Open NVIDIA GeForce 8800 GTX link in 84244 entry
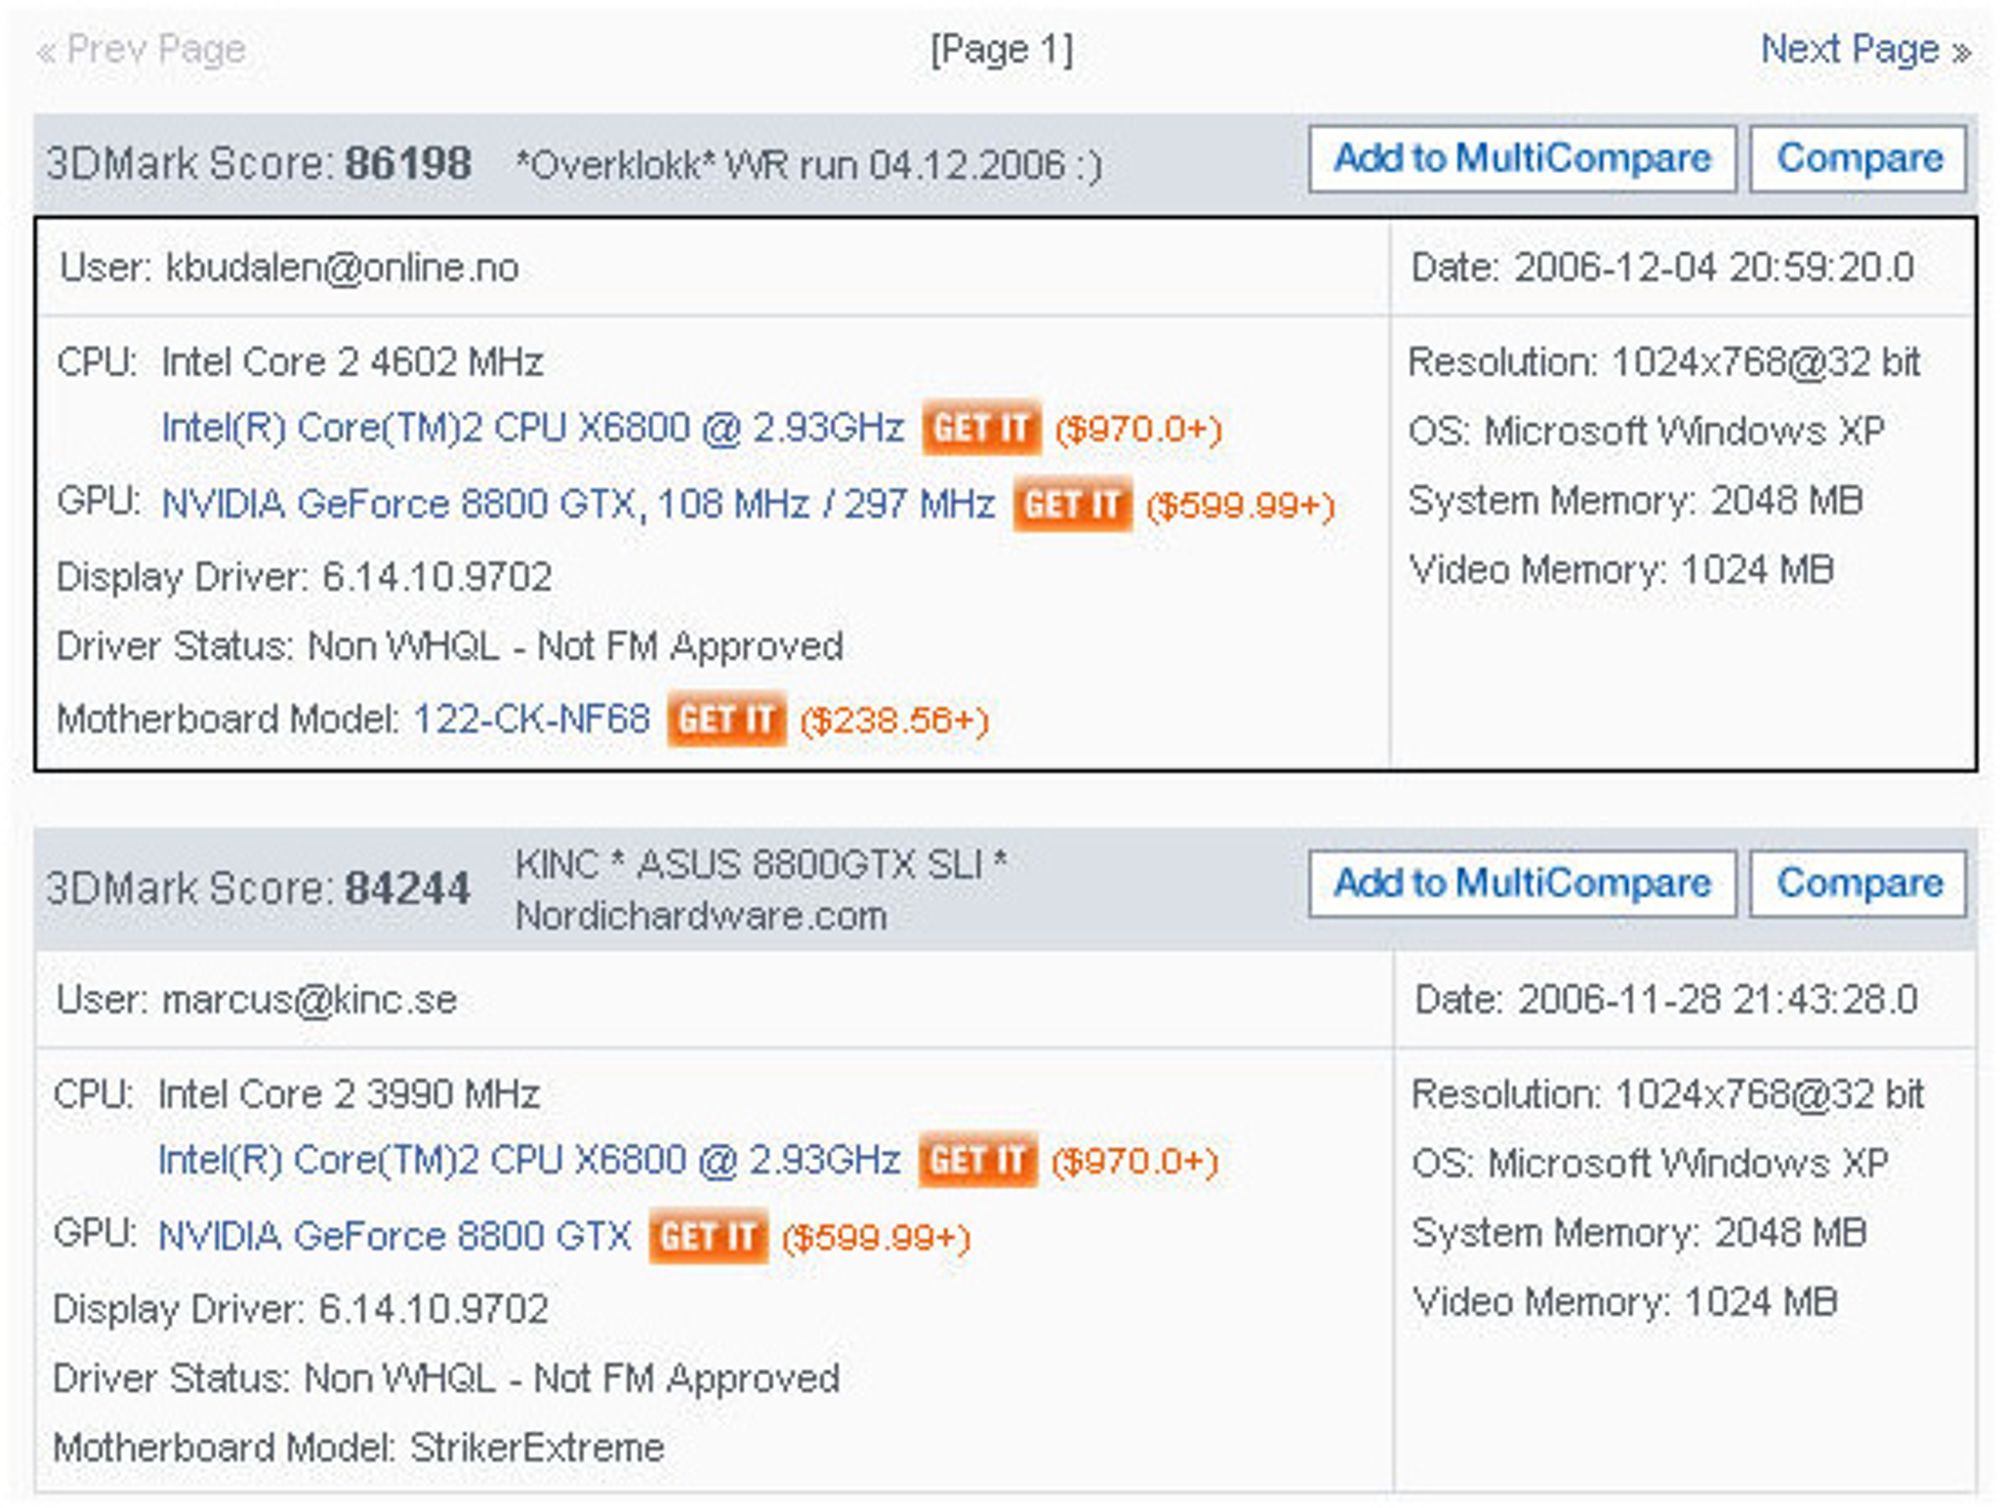Screen dimensions: 2000x1508 (394, 1236)
